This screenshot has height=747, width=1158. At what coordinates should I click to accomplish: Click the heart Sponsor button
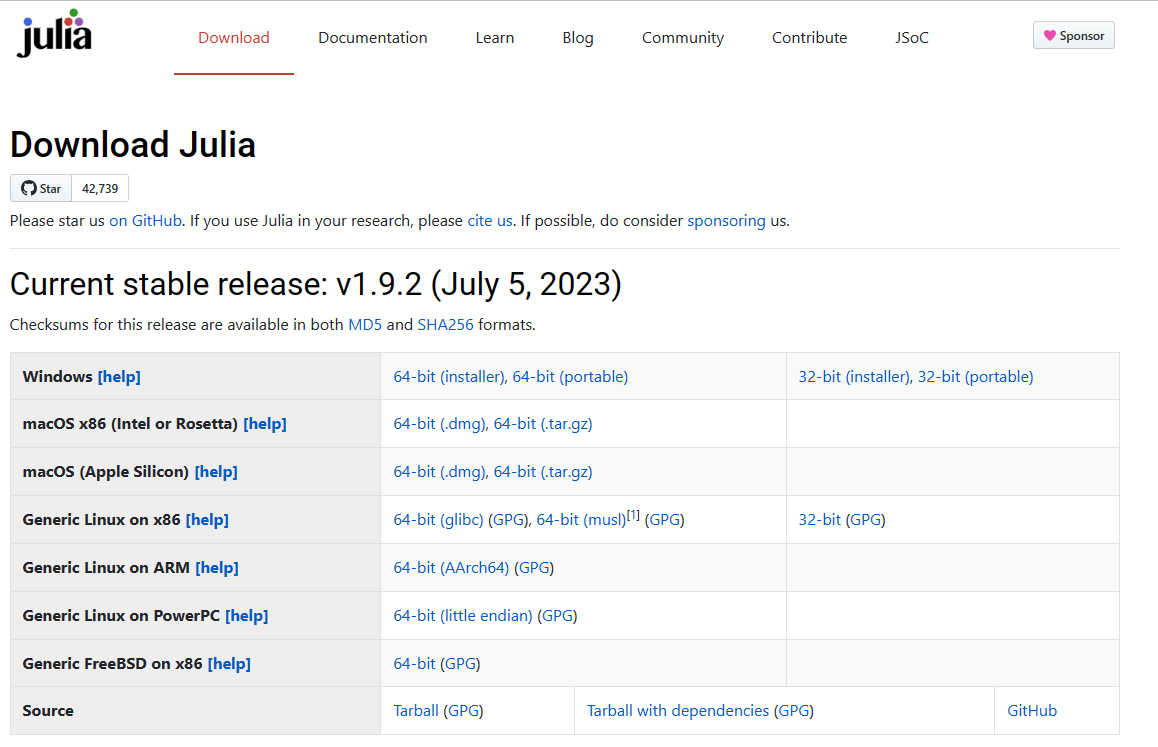pyautogui.click(x=1073, y=35)
